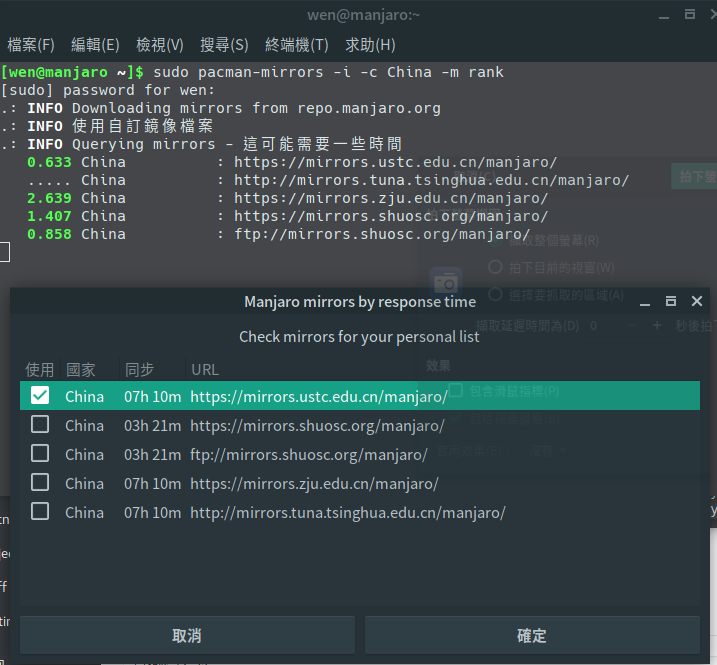The image size is (717, 665).
Task: Maximize the Manjaro mirrors dialog
Action: click(671, 301)
